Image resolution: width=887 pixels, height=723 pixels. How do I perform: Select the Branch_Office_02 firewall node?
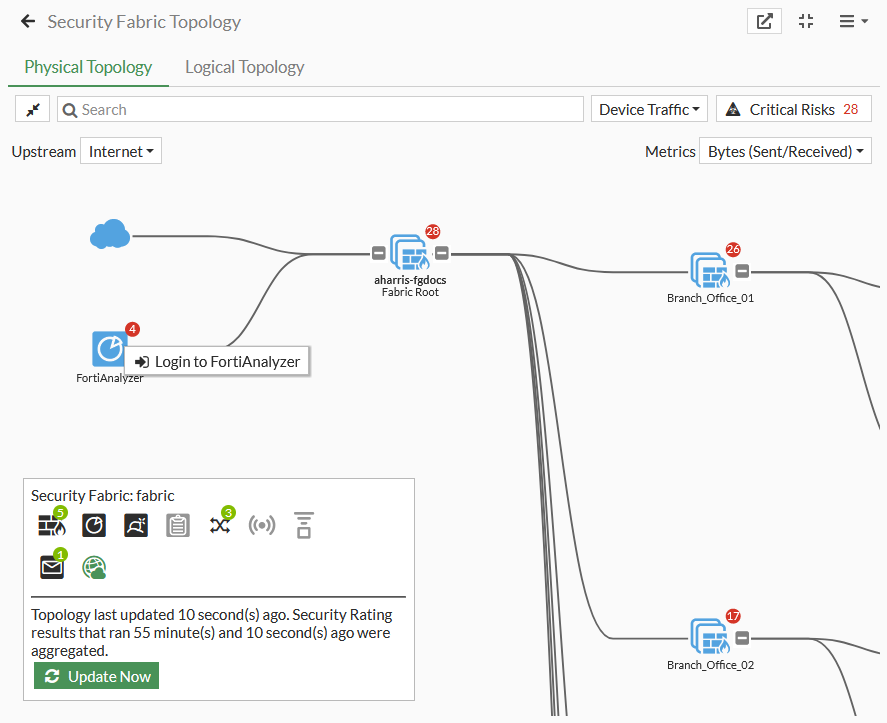[710, 637]
